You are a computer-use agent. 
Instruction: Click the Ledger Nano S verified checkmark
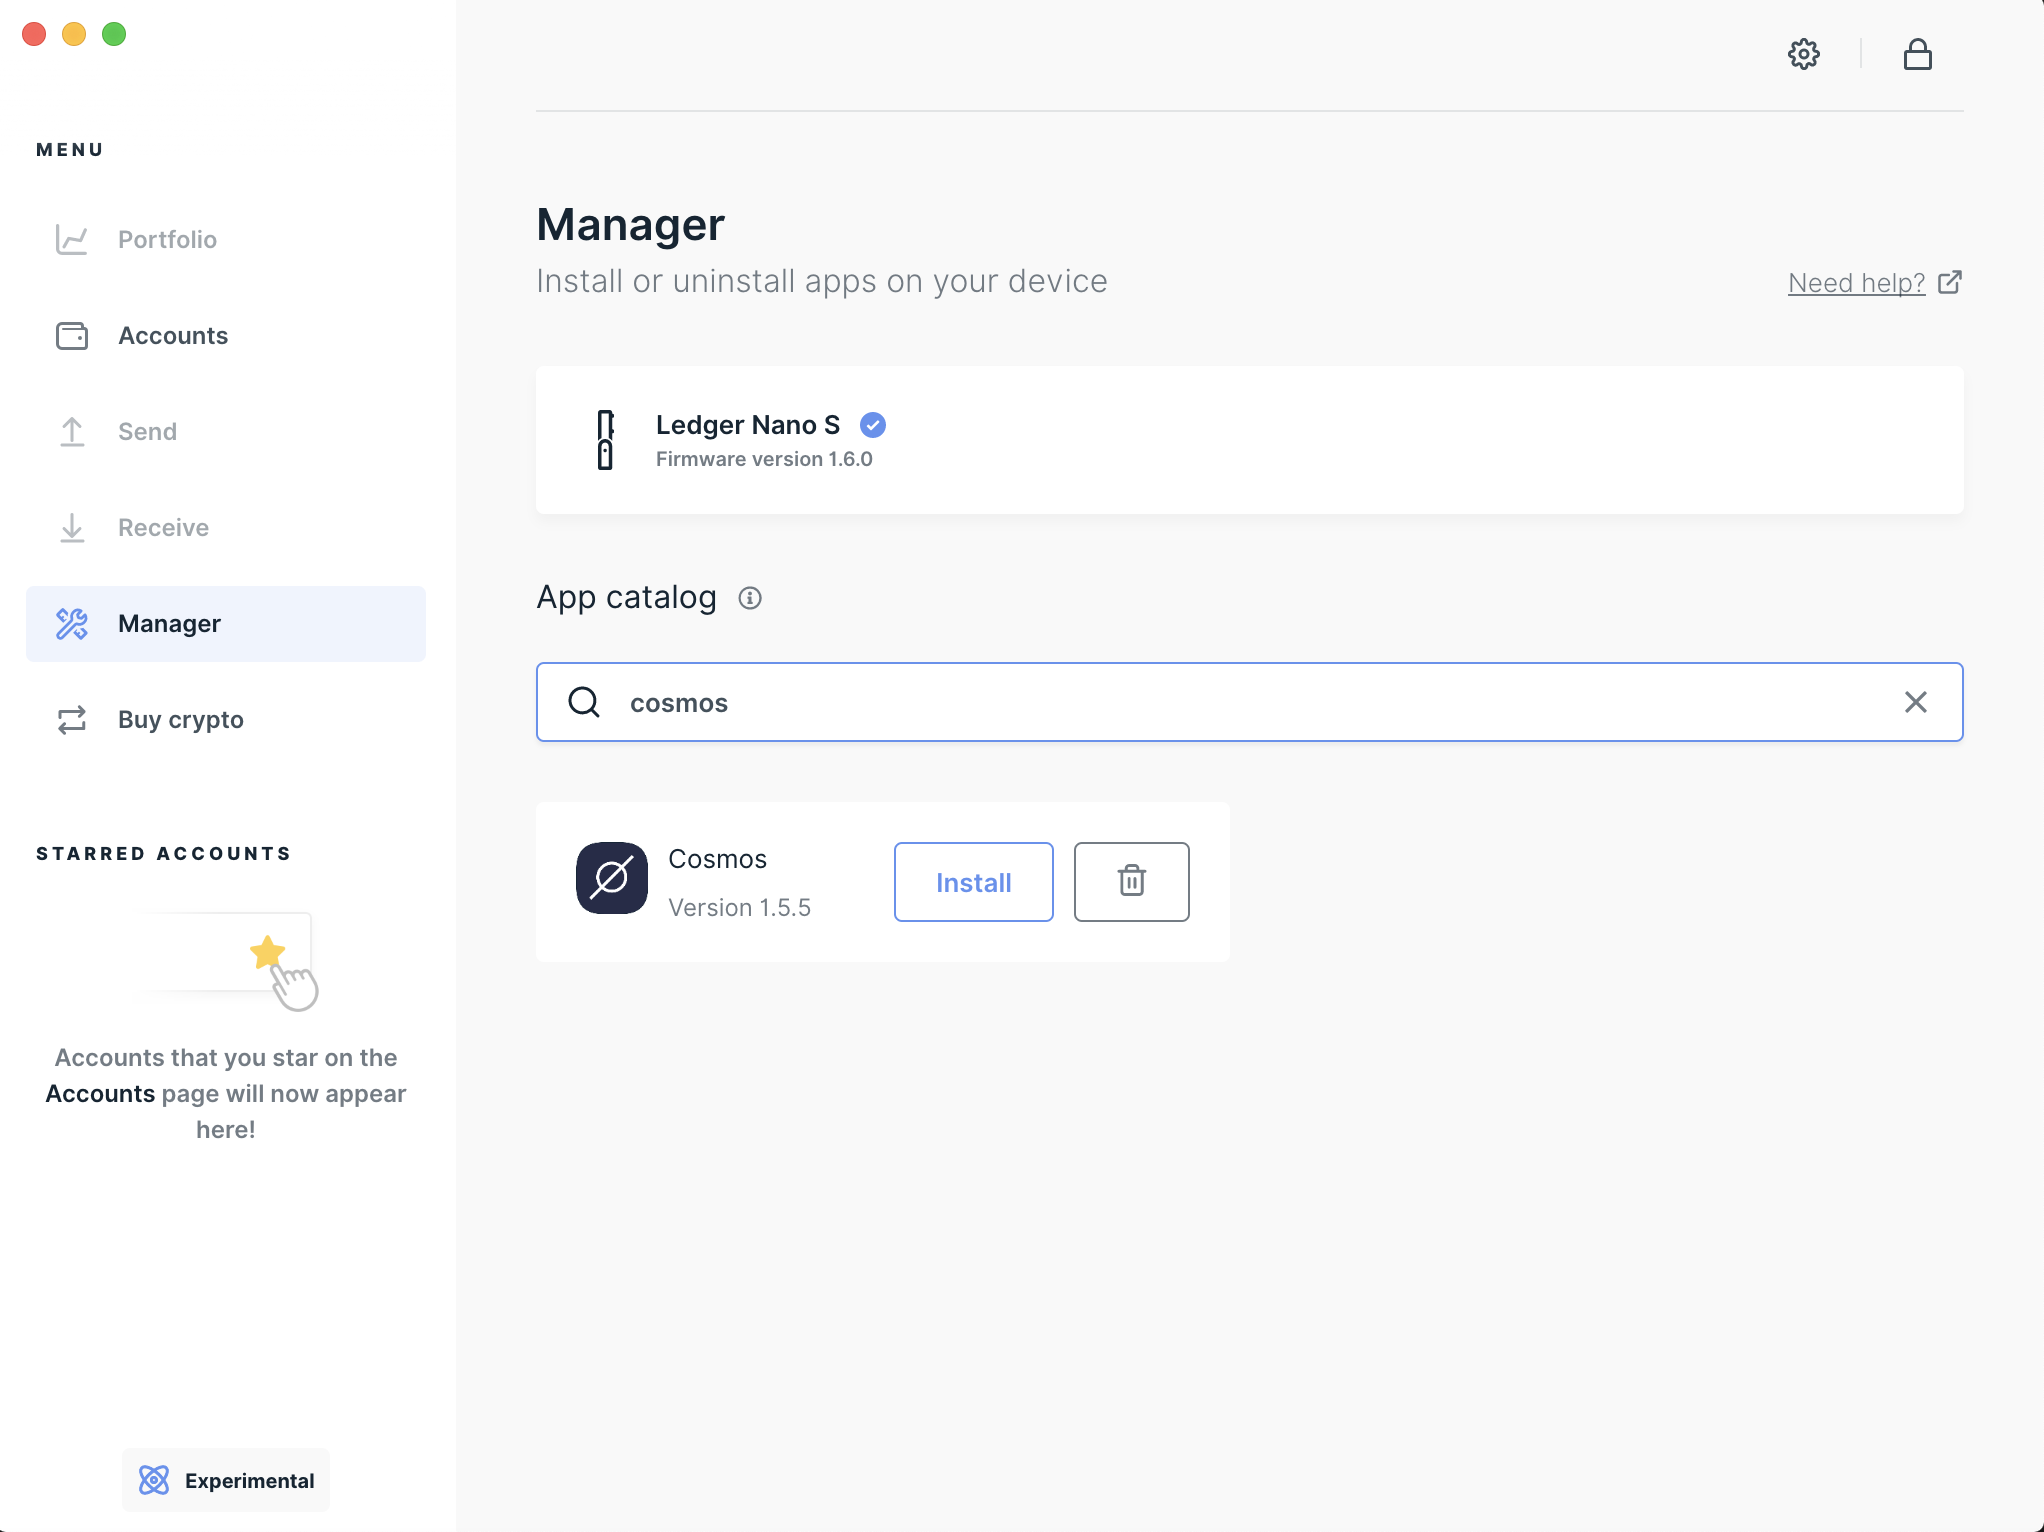(871, 425)
